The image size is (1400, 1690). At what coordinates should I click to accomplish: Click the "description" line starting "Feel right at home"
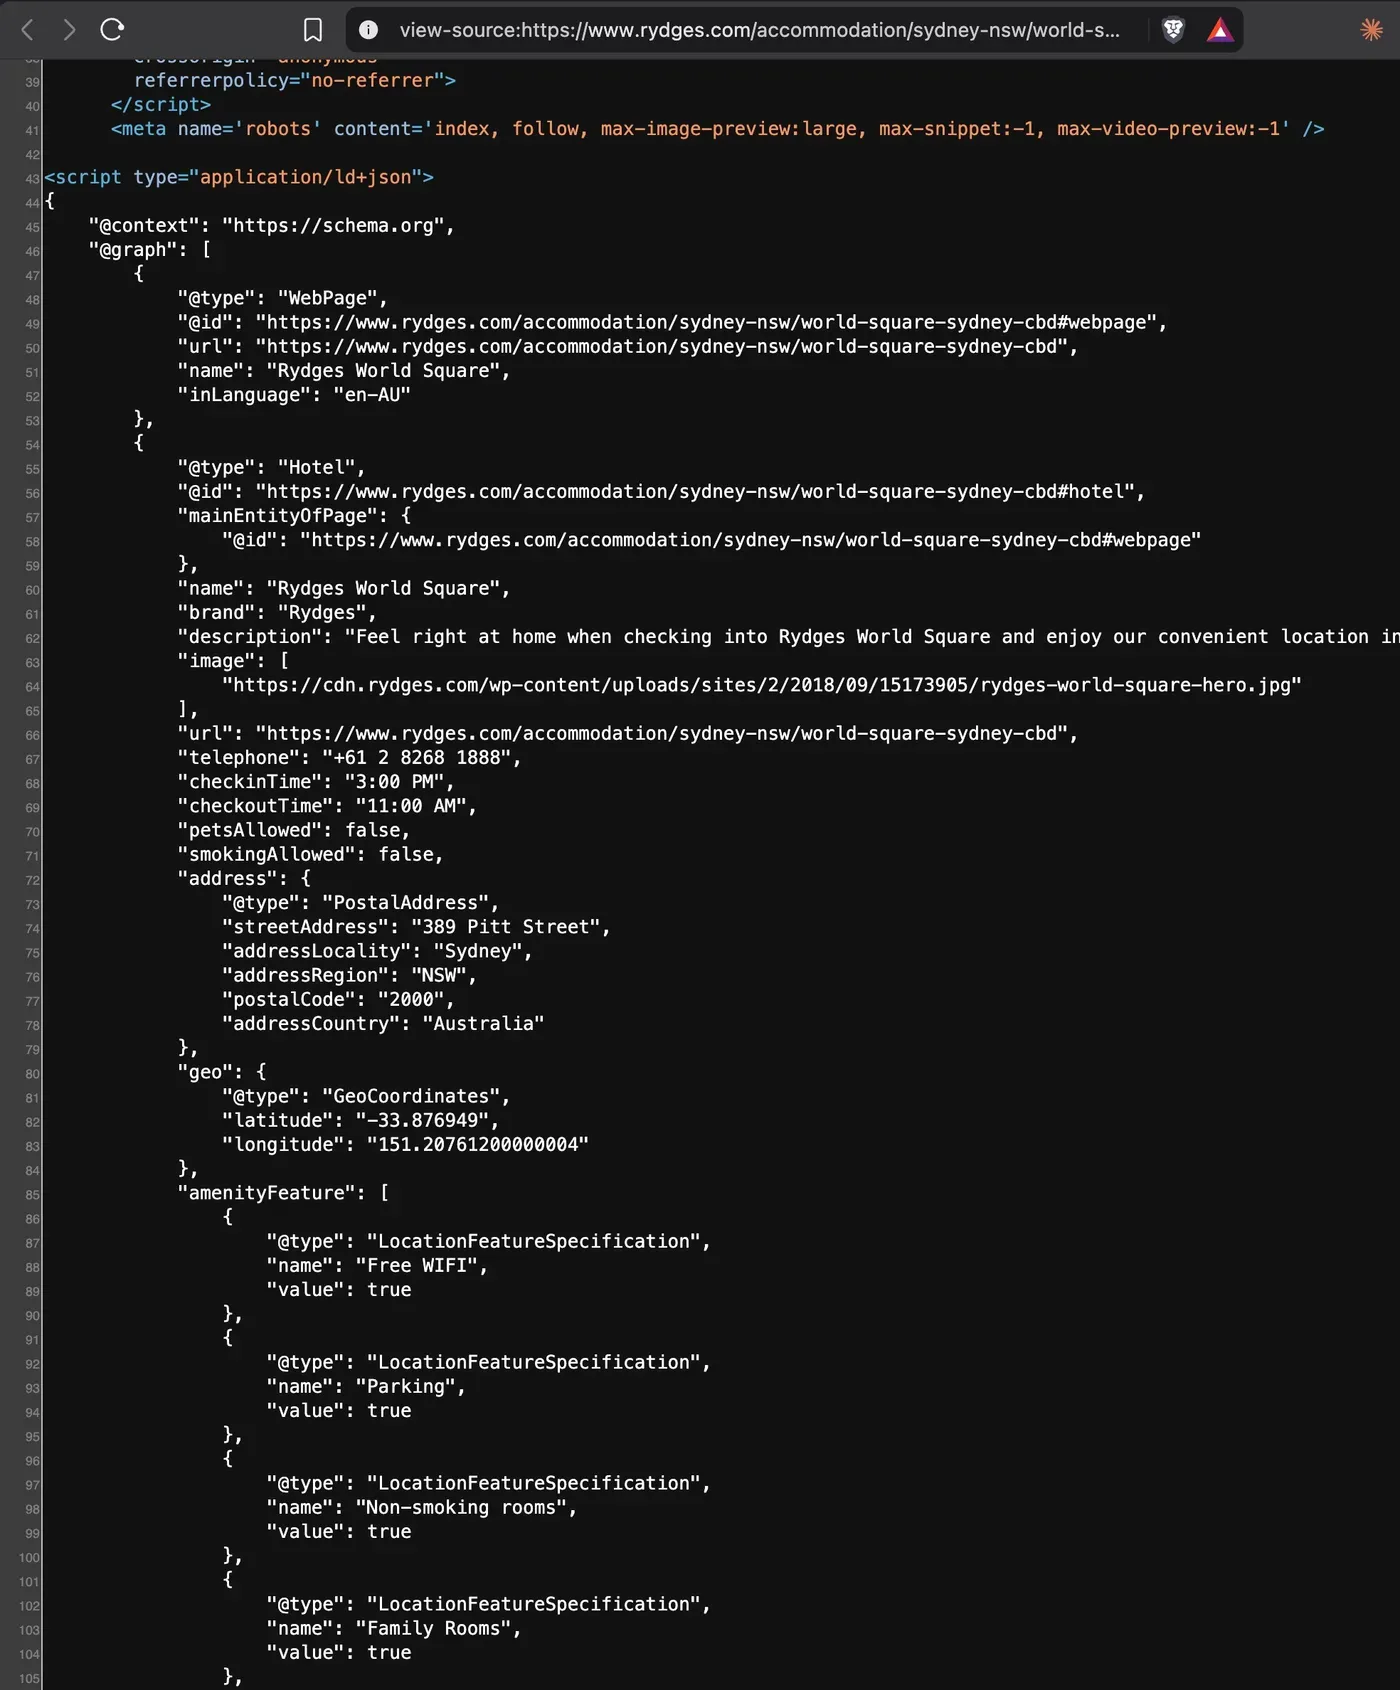point(789,637)
